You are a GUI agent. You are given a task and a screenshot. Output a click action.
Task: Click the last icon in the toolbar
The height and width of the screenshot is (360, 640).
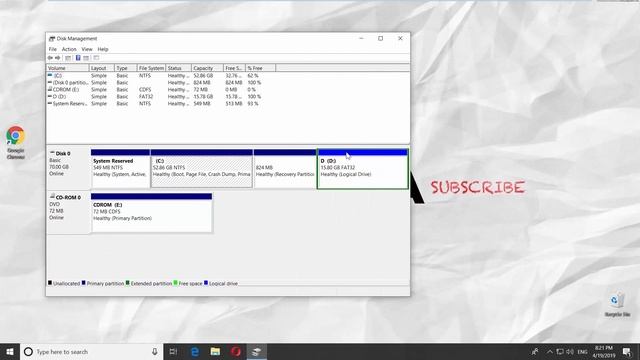click(x=96, y=58)
